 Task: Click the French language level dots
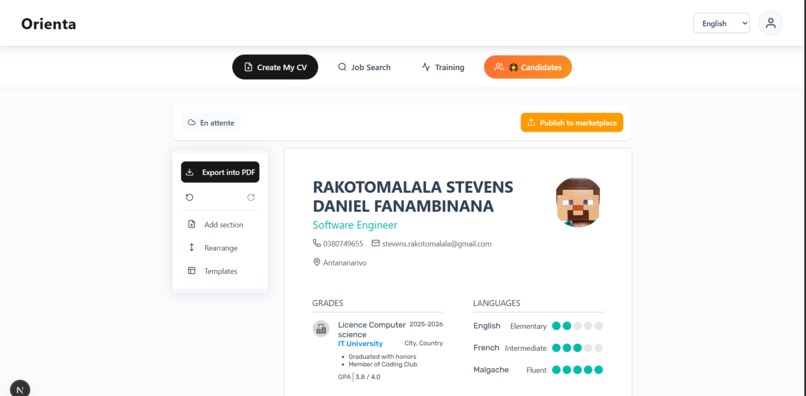point(577,348)
